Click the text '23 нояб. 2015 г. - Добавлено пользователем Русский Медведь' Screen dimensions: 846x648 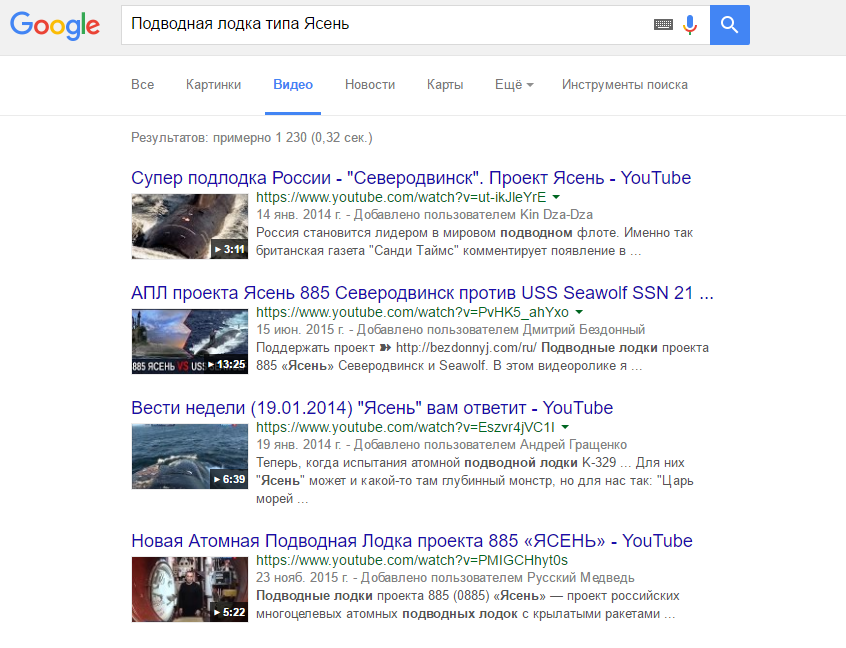click(x=445, y=578)
